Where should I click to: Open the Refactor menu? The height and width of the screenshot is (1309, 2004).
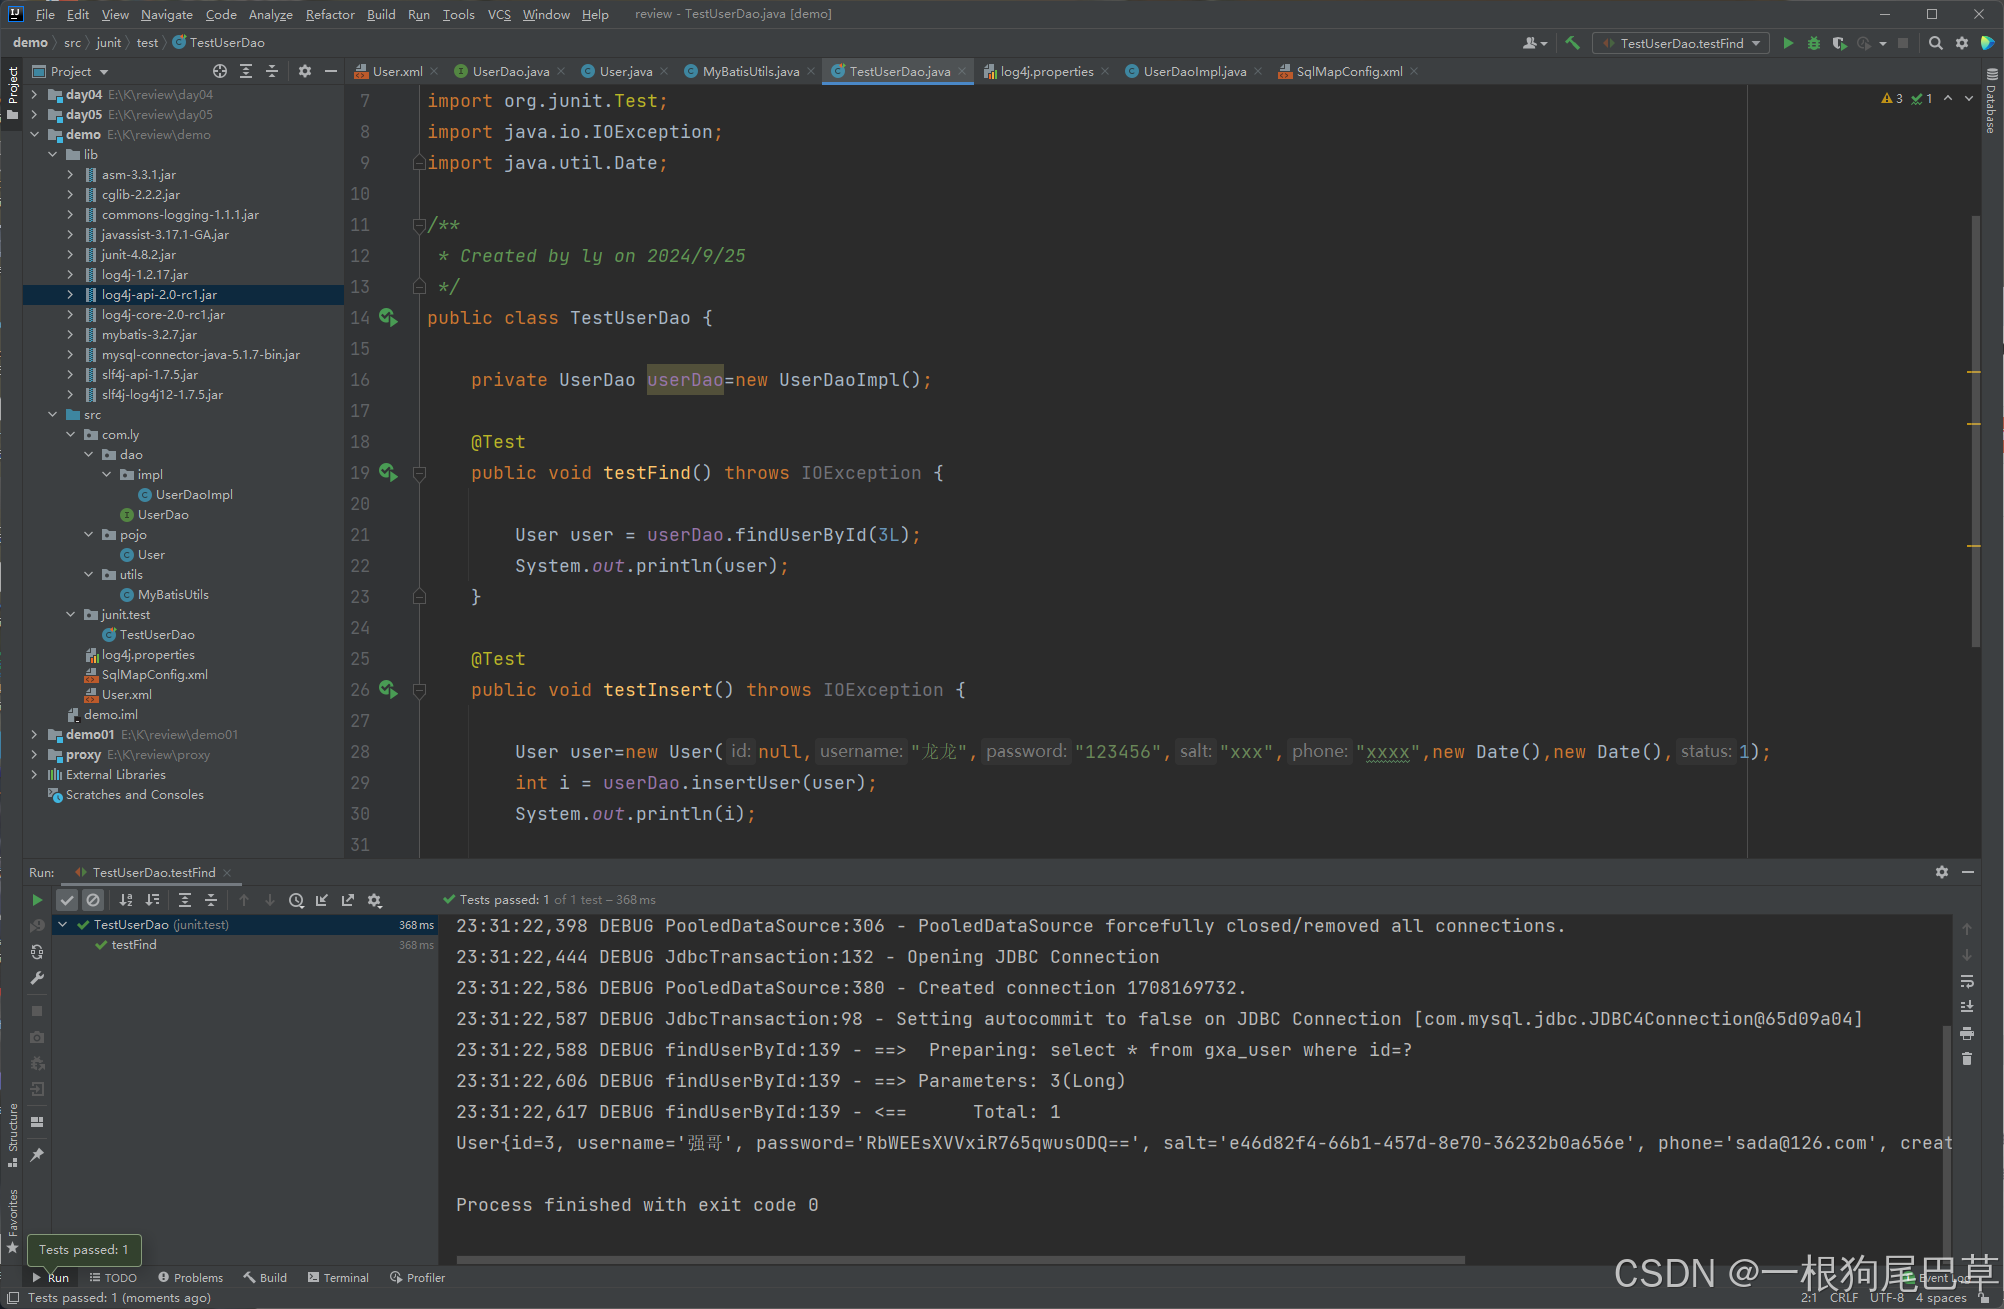pos(330,14)
